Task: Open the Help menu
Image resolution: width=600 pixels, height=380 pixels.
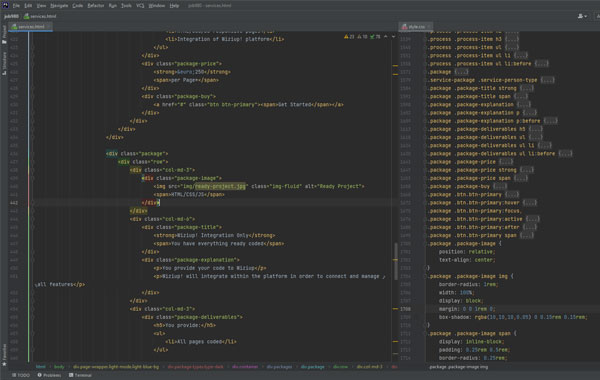Action: click(x=174, y=6)
